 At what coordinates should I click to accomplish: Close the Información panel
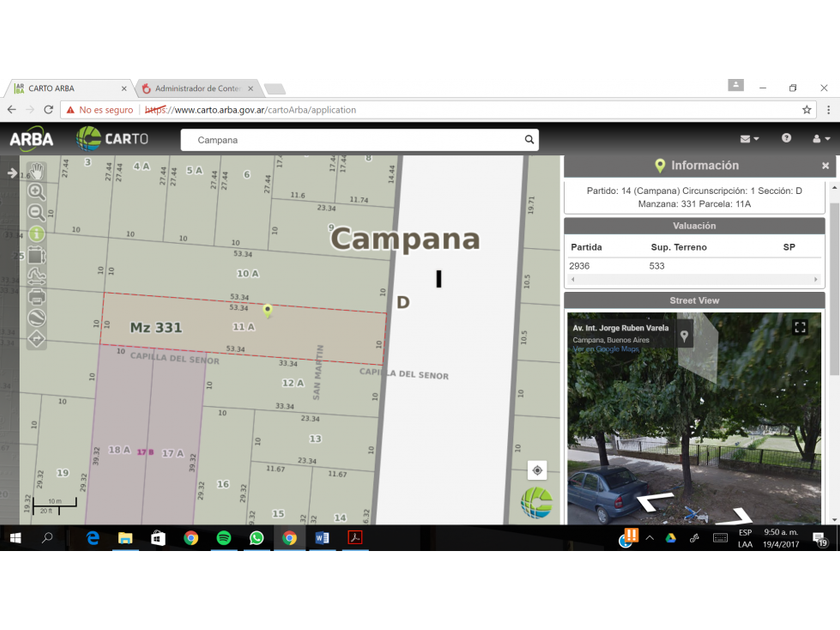coord(825,166)
